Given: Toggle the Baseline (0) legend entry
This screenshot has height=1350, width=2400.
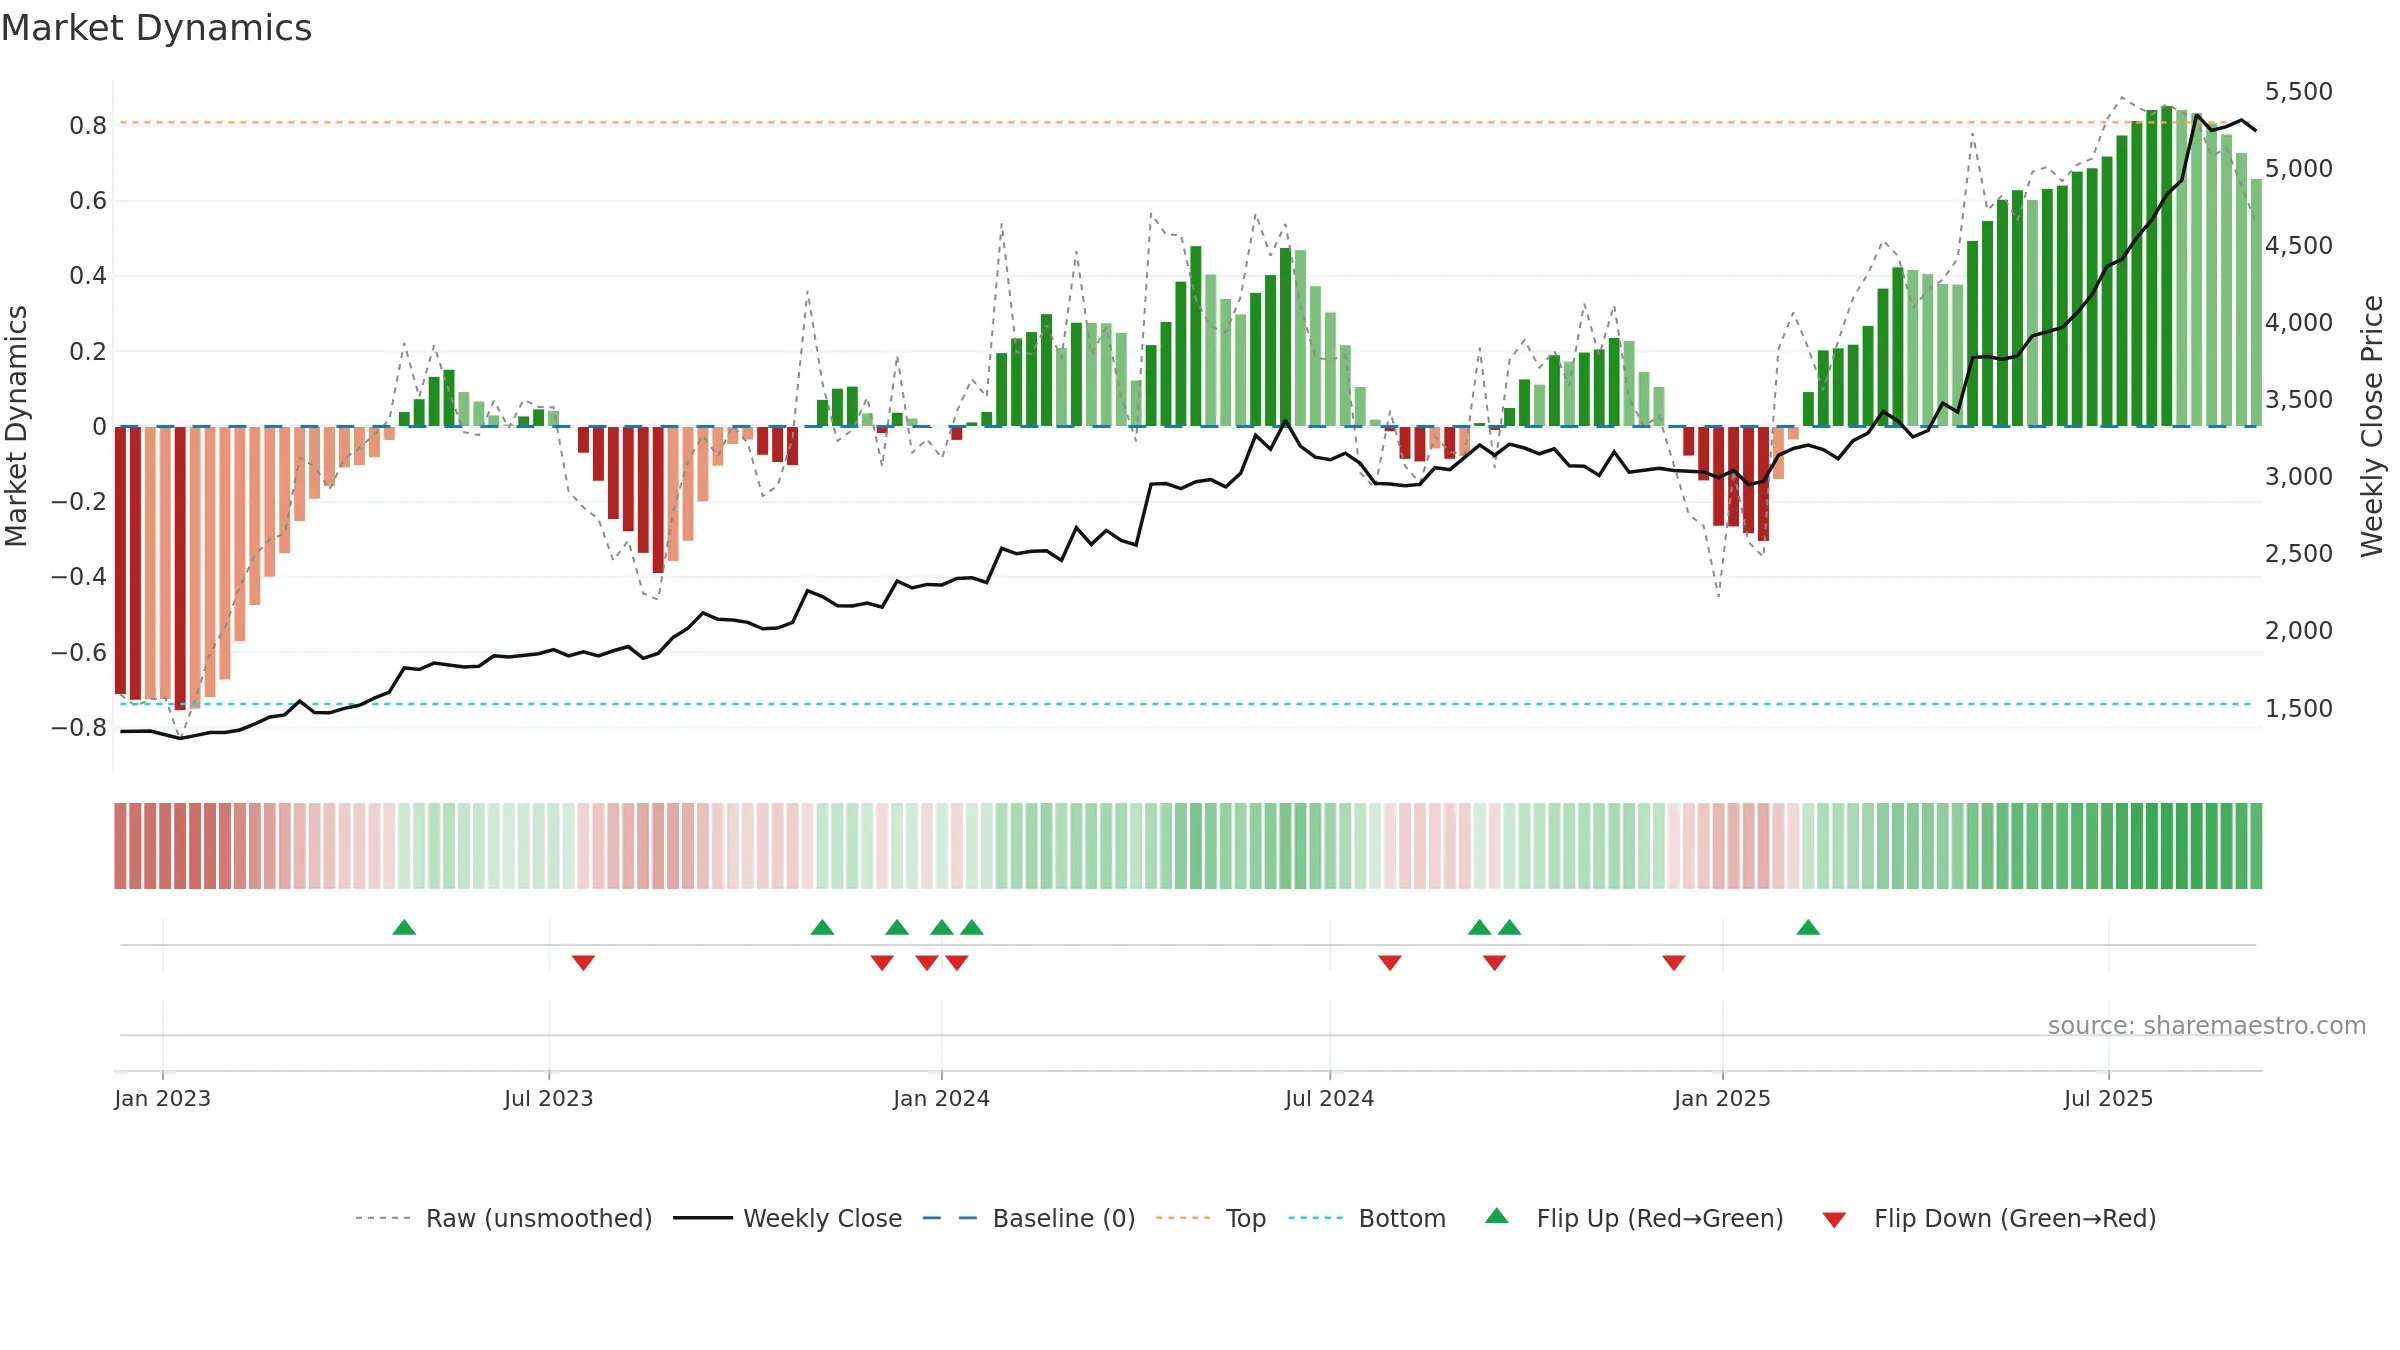Looking at the screenshot, I should [1064, 1218].
